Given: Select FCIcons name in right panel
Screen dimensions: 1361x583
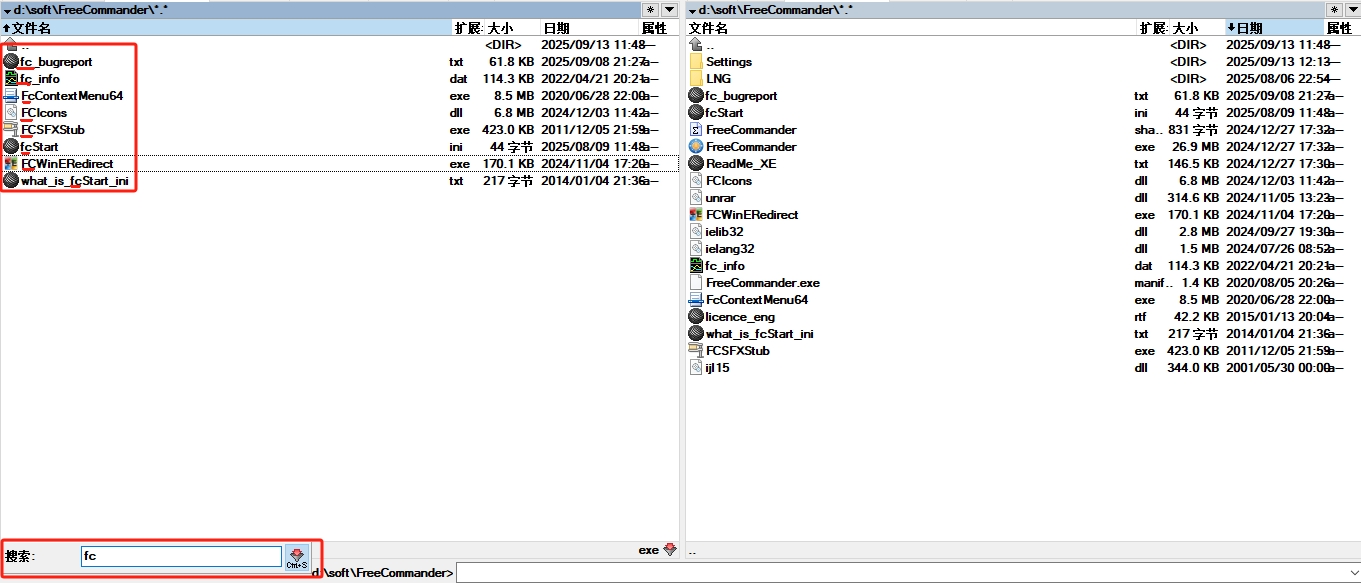Looking at the screenshot, I should 728,181.
